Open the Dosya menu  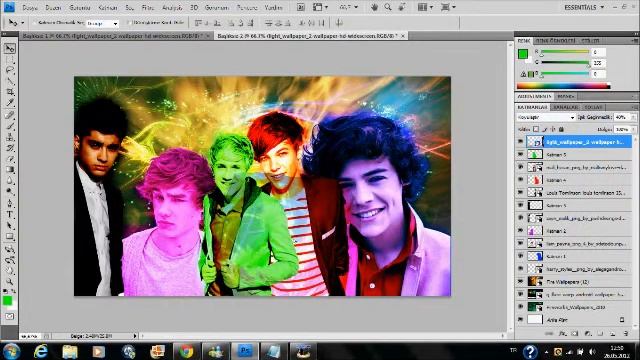click(x=30, y=7)
